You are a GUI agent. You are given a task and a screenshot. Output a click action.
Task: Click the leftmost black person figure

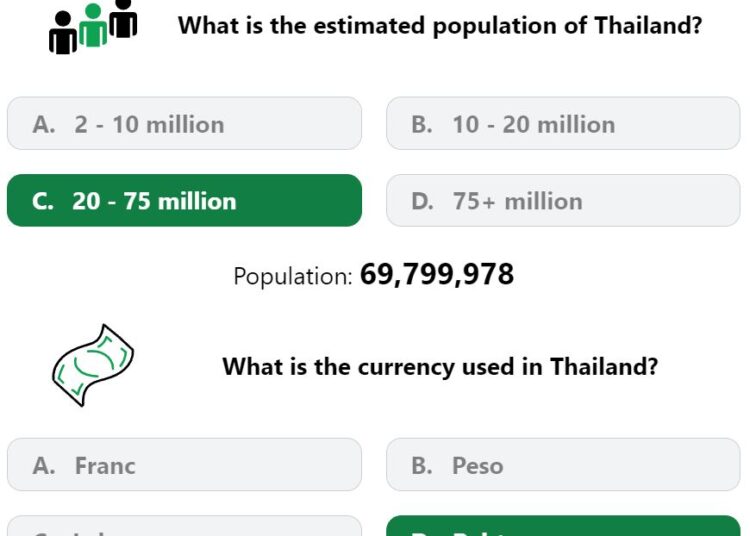63,33
